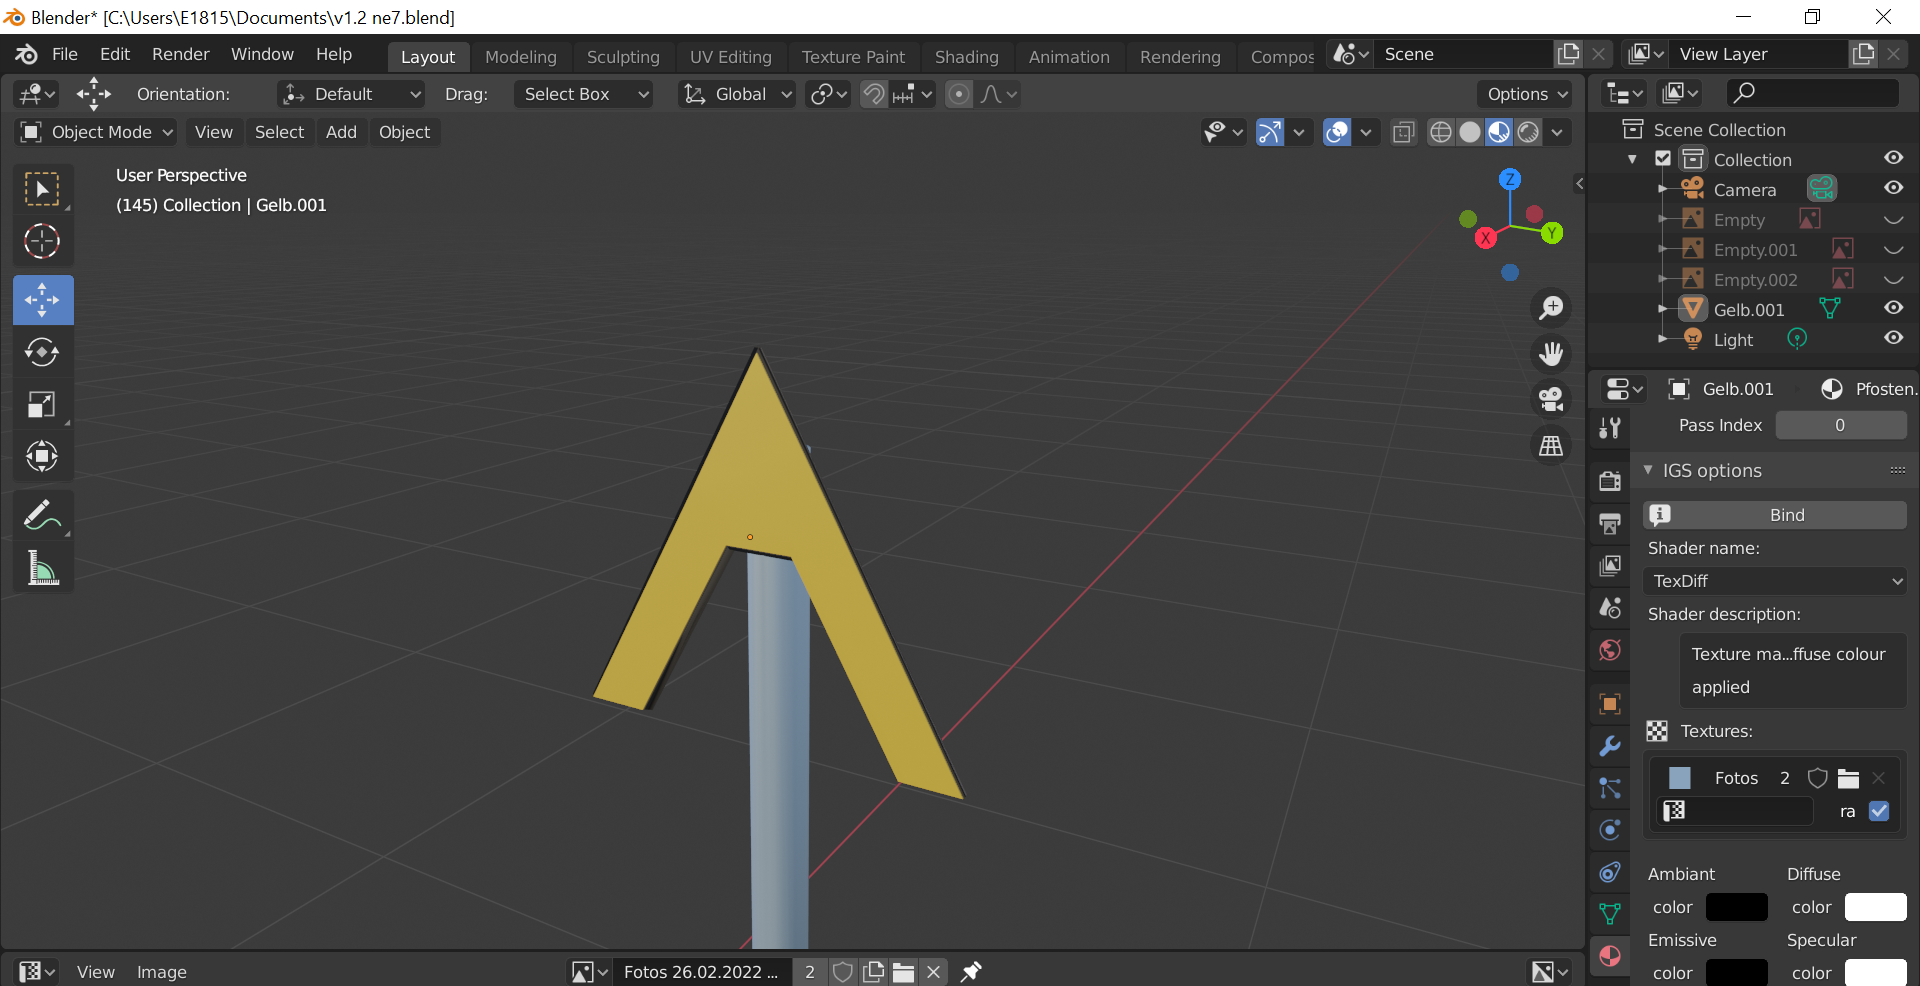This screenshot has height=986, width=1920.
Task: Expand the TexDiff shader name dropdown
Action: click(x=1775, y=581)
